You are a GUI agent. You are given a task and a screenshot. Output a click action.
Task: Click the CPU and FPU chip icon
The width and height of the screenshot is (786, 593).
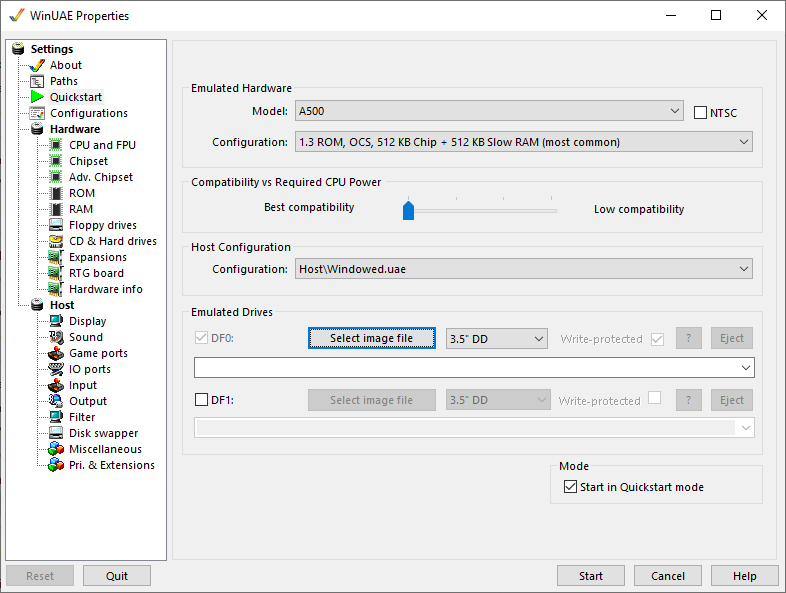click(56, 145)
